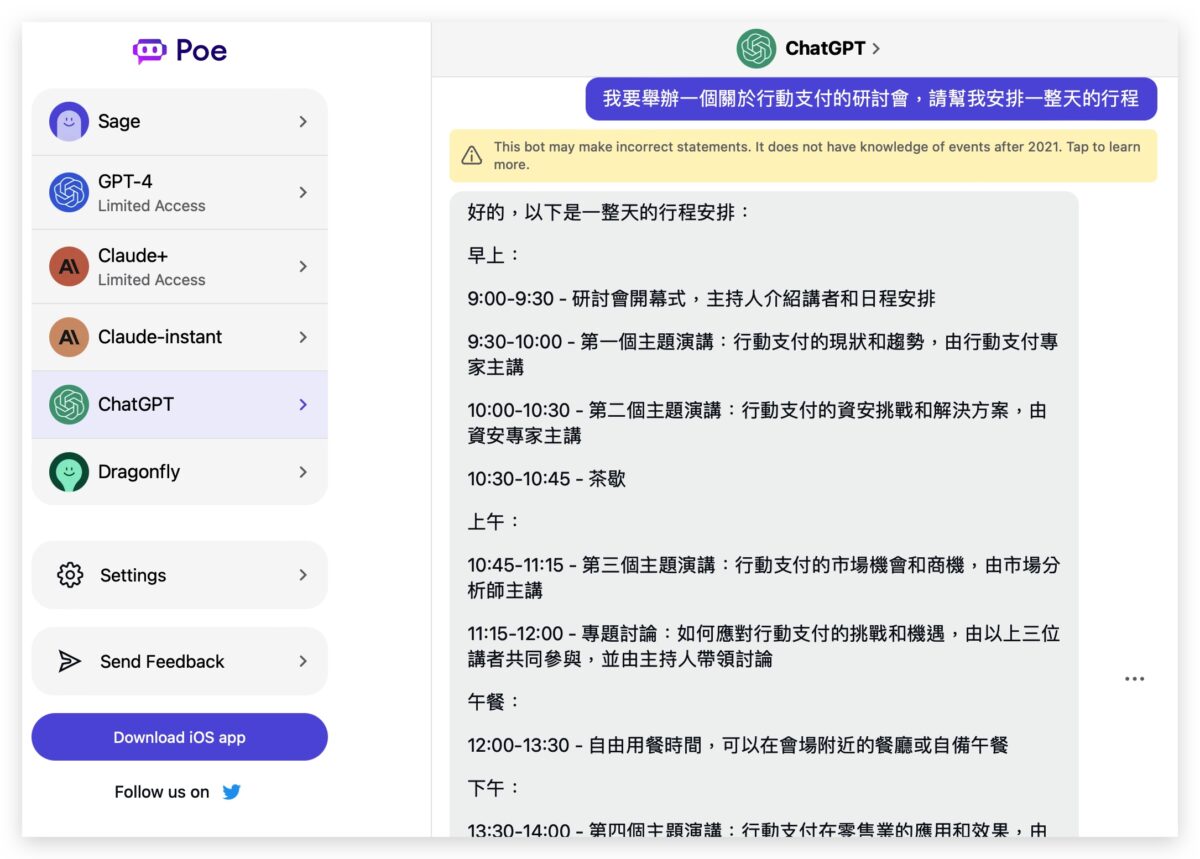Expand the Sage row chevron
Image resolution: width=1200 pixels, height=859 pixels.
[x=303, y=122]
